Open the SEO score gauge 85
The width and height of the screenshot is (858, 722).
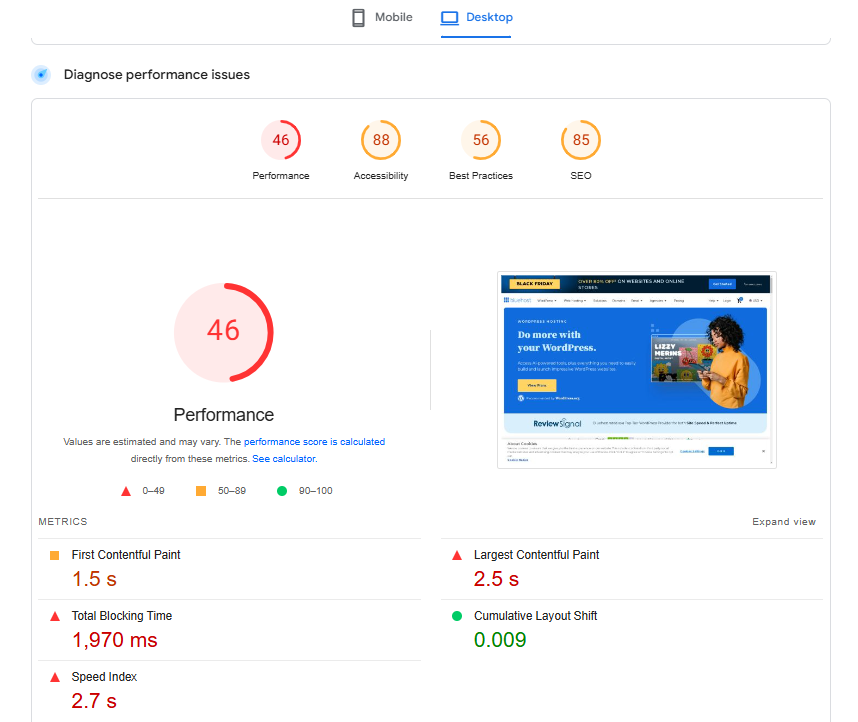581,140
